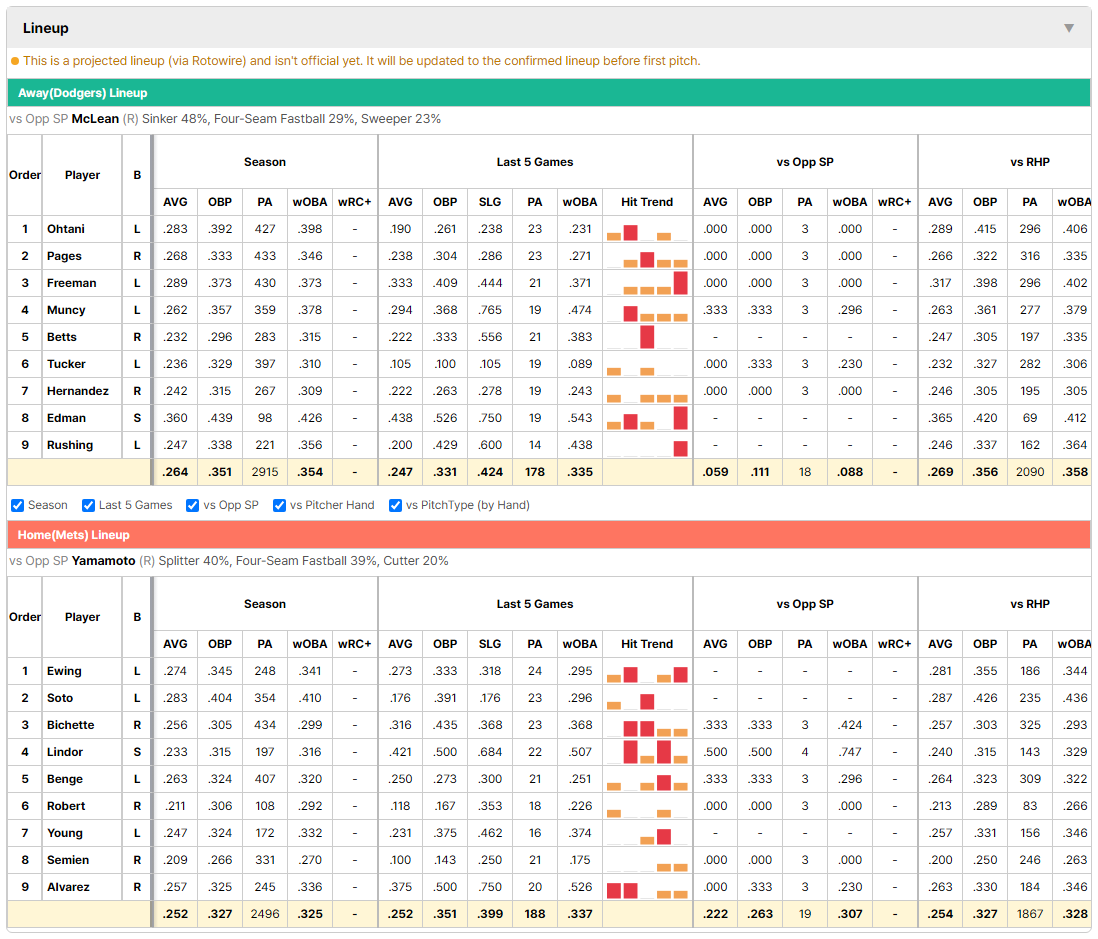The image size is (1098, 939).
Task: Click the orange projected lineup notice dot
Action: pos(15,62)
